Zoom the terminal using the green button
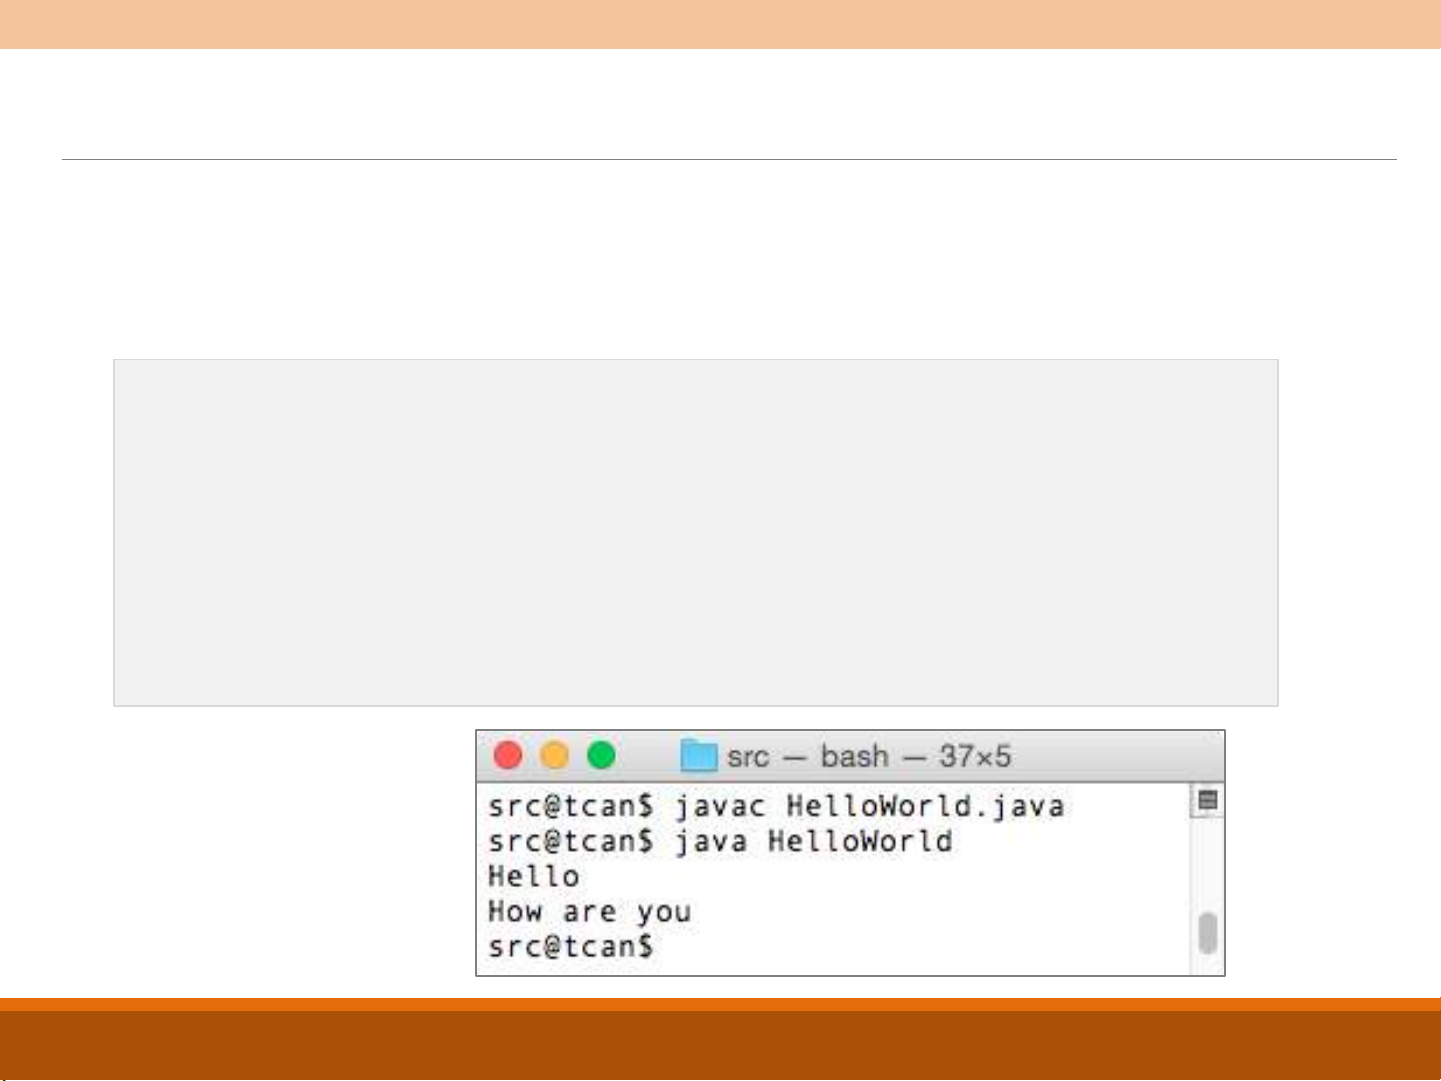The image size is (1441, 1081). [601, 755]
